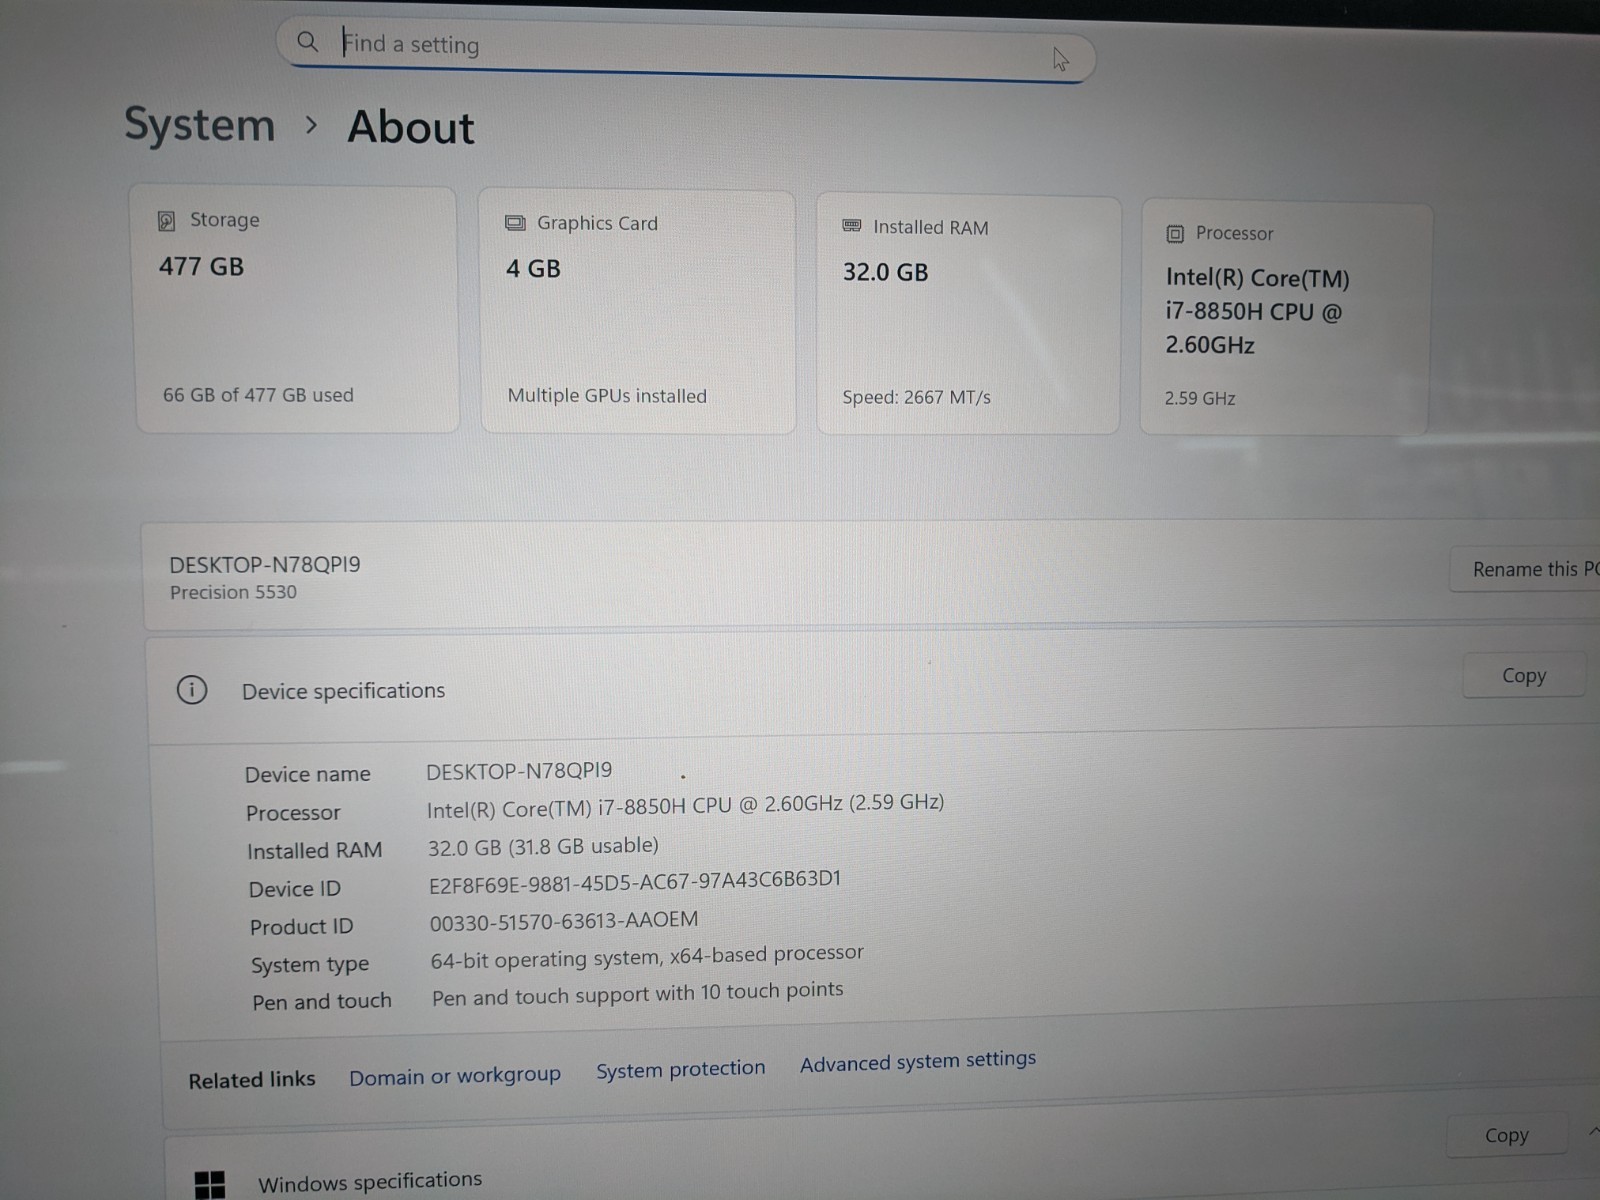Open Advanced system settings link

918,1061
